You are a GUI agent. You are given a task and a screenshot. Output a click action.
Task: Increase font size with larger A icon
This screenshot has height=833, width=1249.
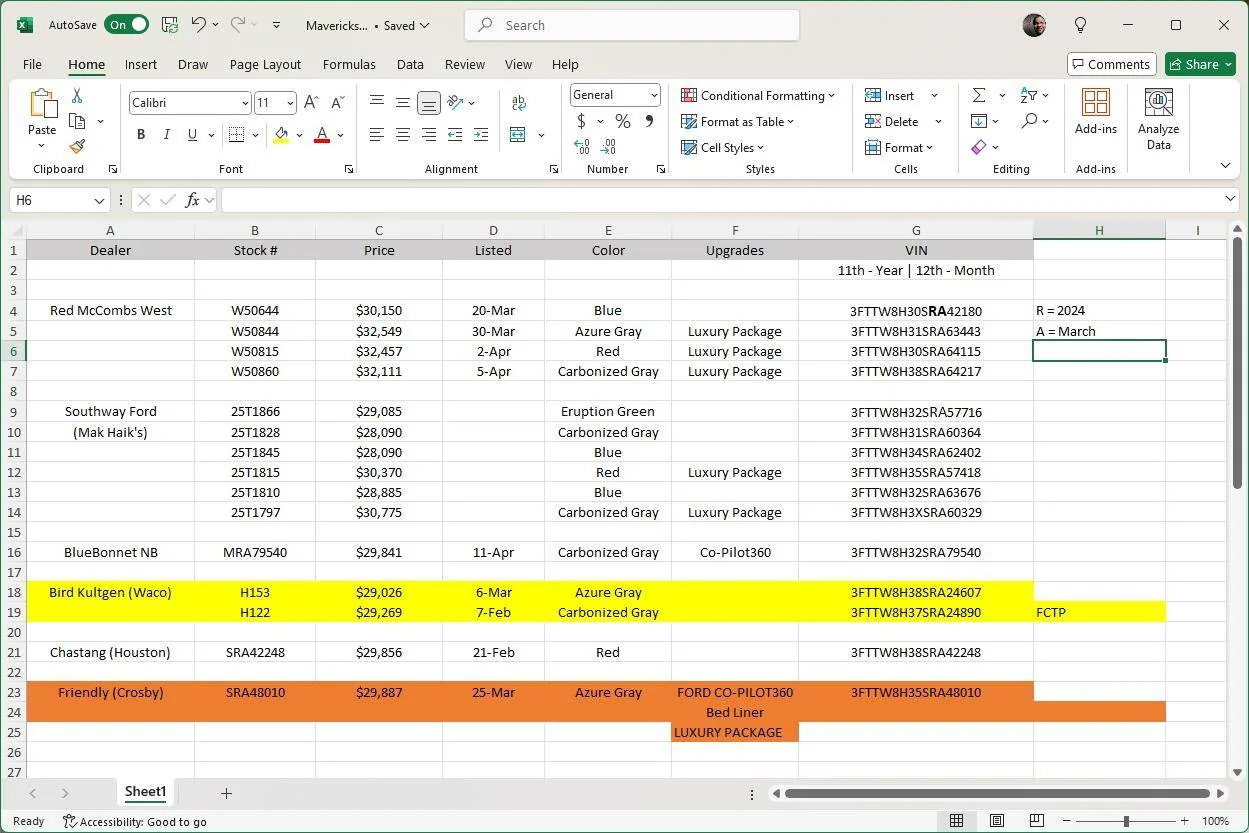click(x=311, y=102)
